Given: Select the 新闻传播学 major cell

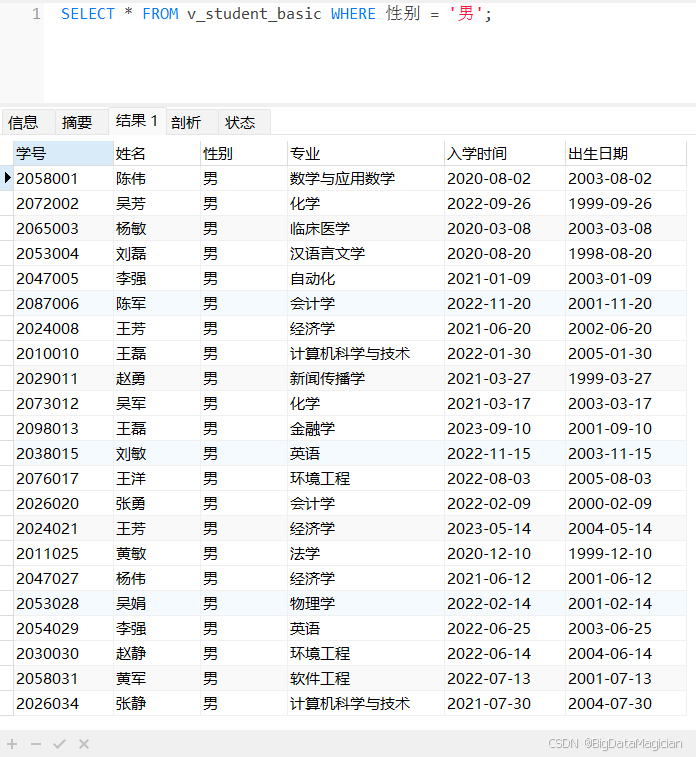Looking at the screenshot, I should pos(365,378).
